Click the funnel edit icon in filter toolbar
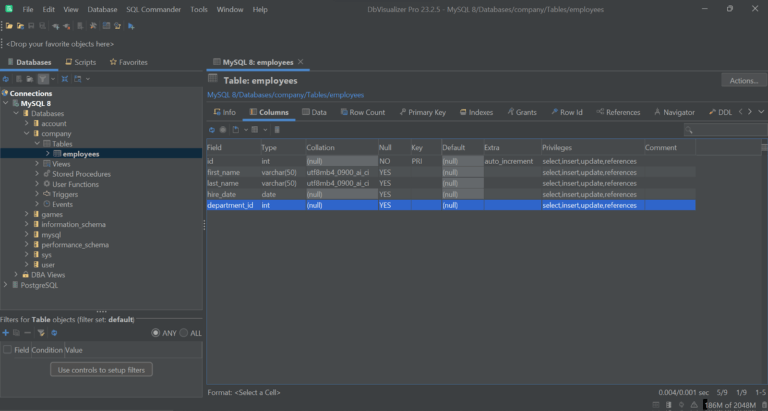 (x=41, y=333)
